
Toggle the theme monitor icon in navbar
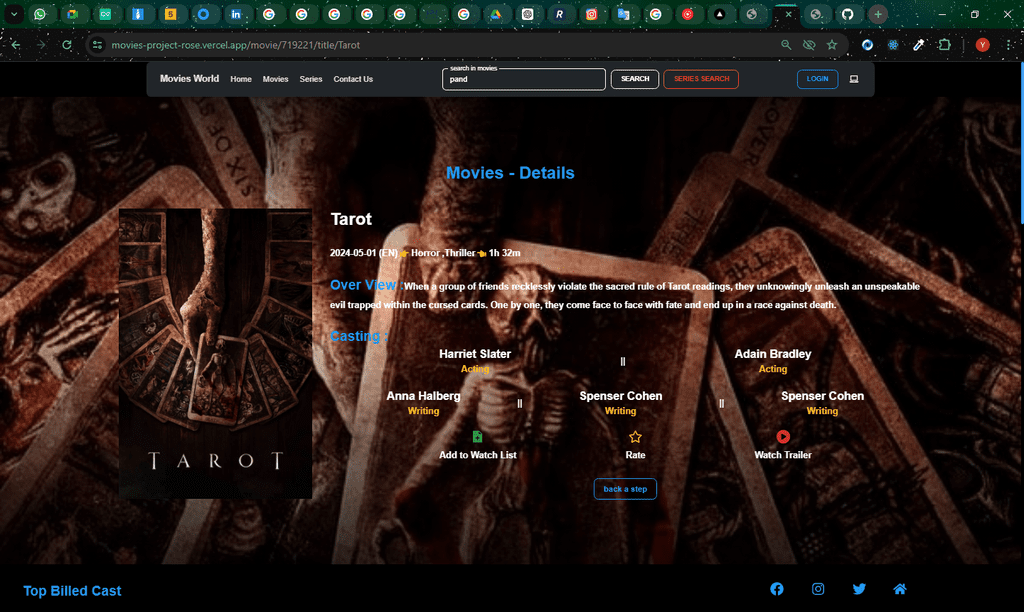(854, 79)
